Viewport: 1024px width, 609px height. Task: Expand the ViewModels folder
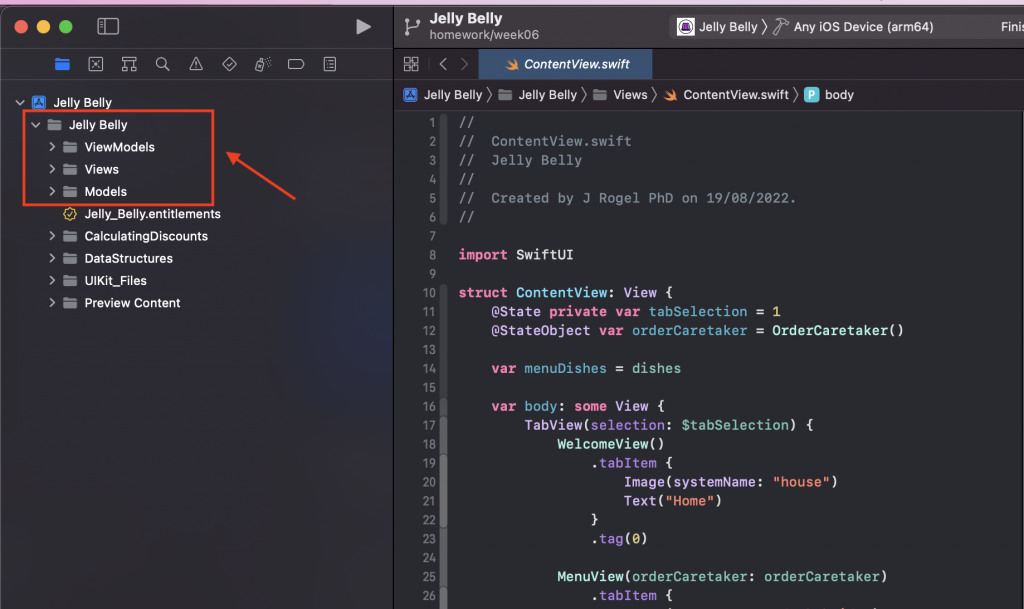52,147
